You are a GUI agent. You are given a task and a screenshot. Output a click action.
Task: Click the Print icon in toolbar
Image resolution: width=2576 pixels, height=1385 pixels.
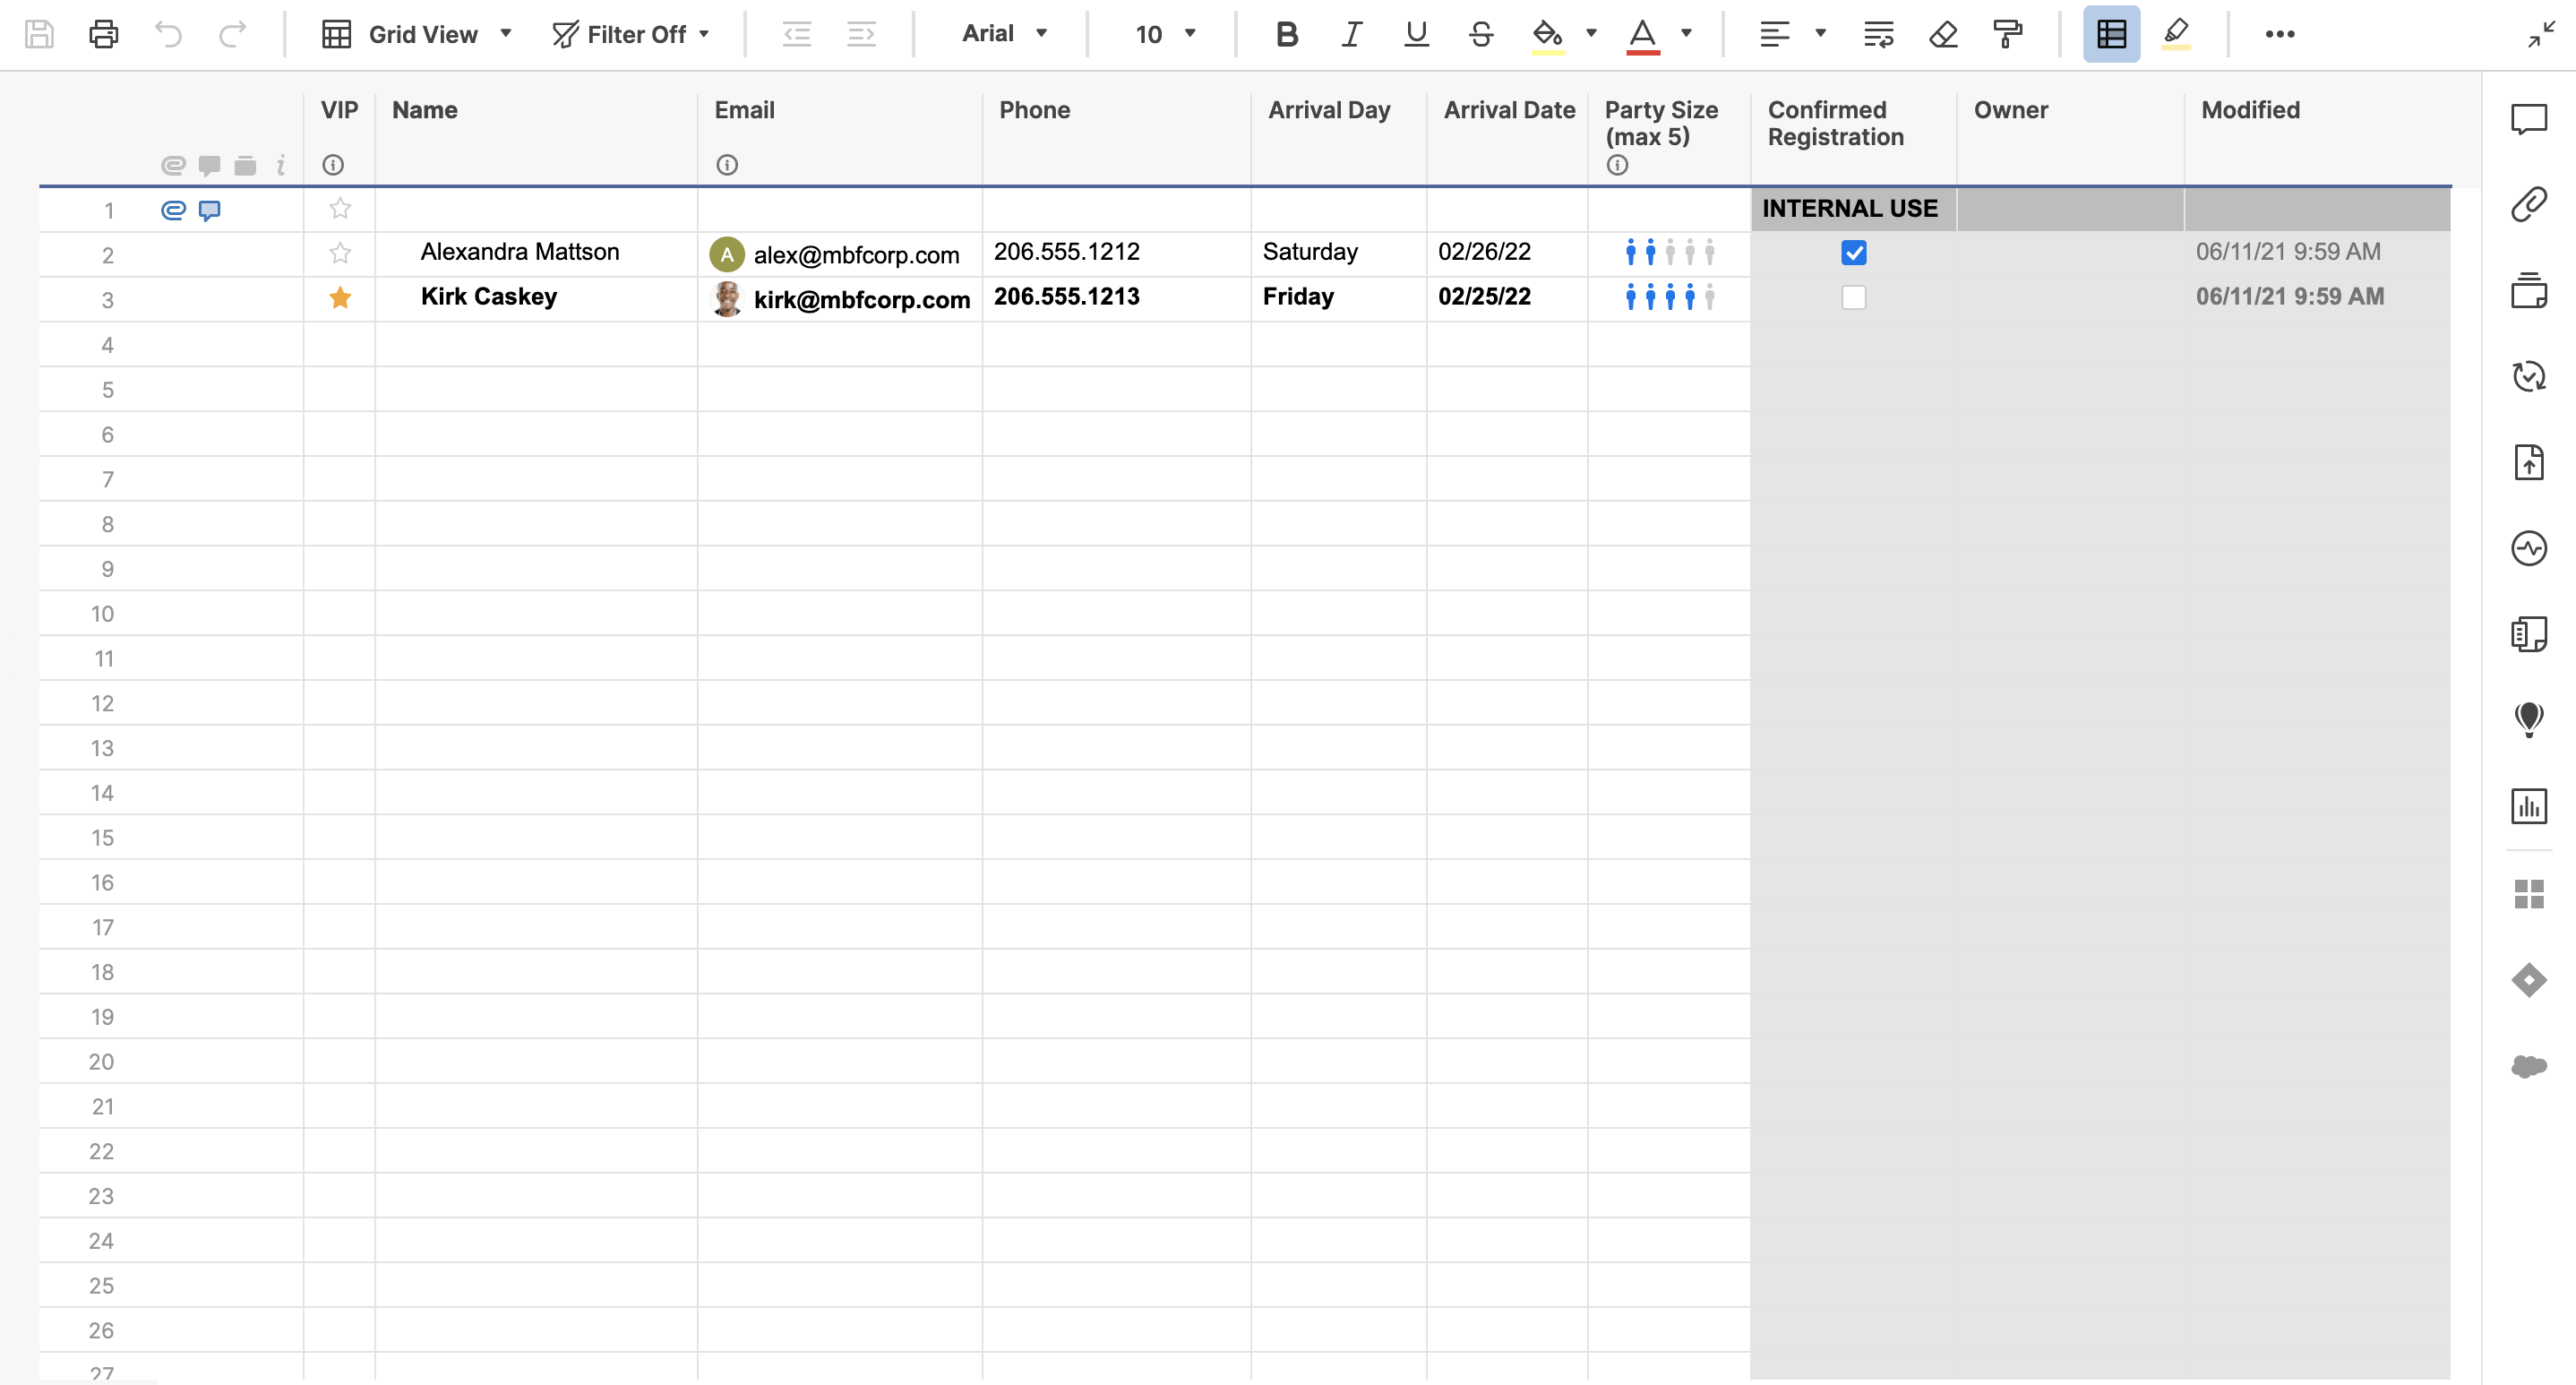(103, 34)
